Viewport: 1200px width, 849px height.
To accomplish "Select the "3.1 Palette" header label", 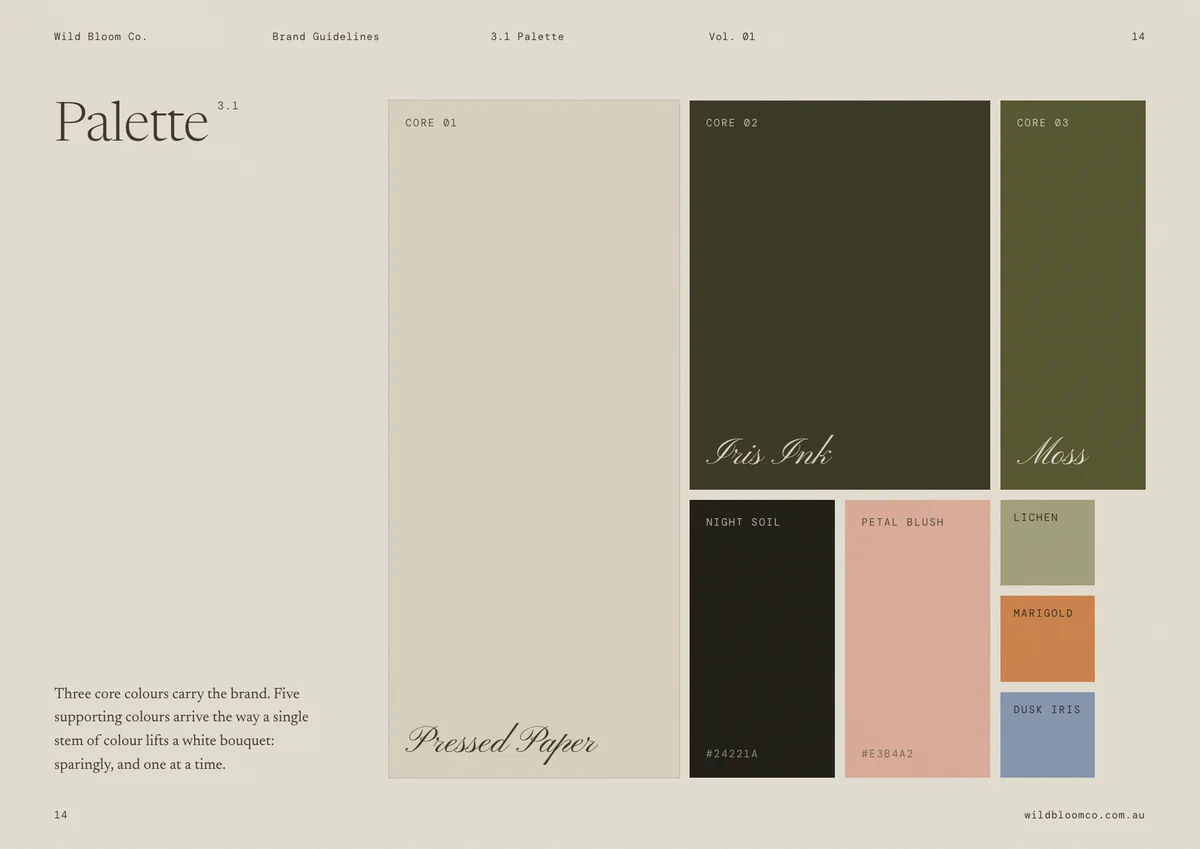I will 527,37.
